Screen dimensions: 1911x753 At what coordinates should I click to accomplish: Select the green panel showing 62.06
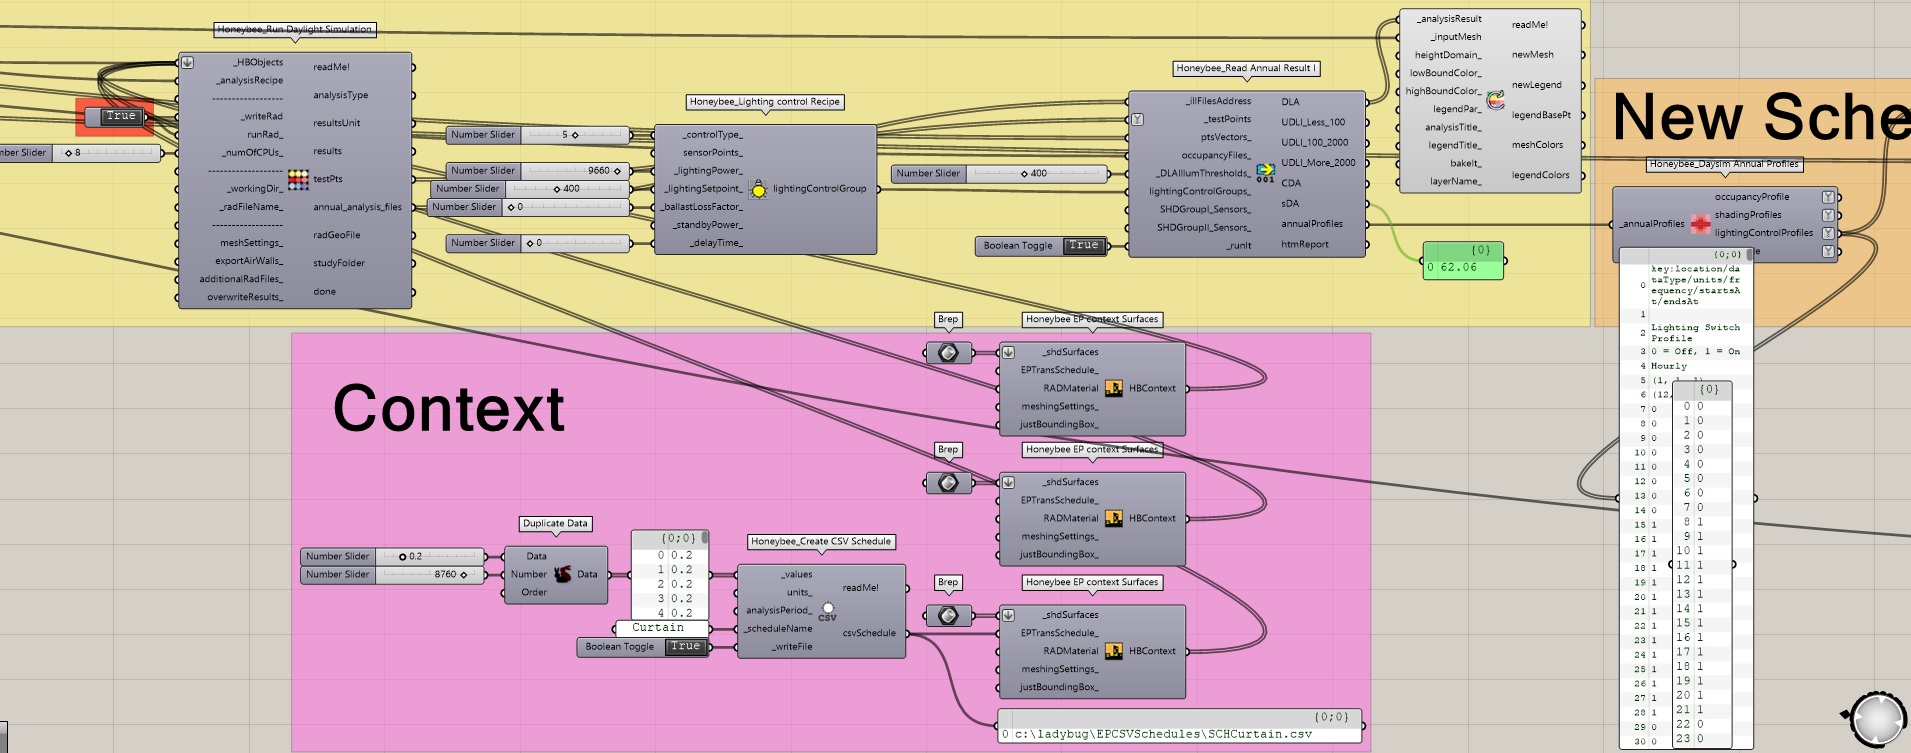(1463, 260)
